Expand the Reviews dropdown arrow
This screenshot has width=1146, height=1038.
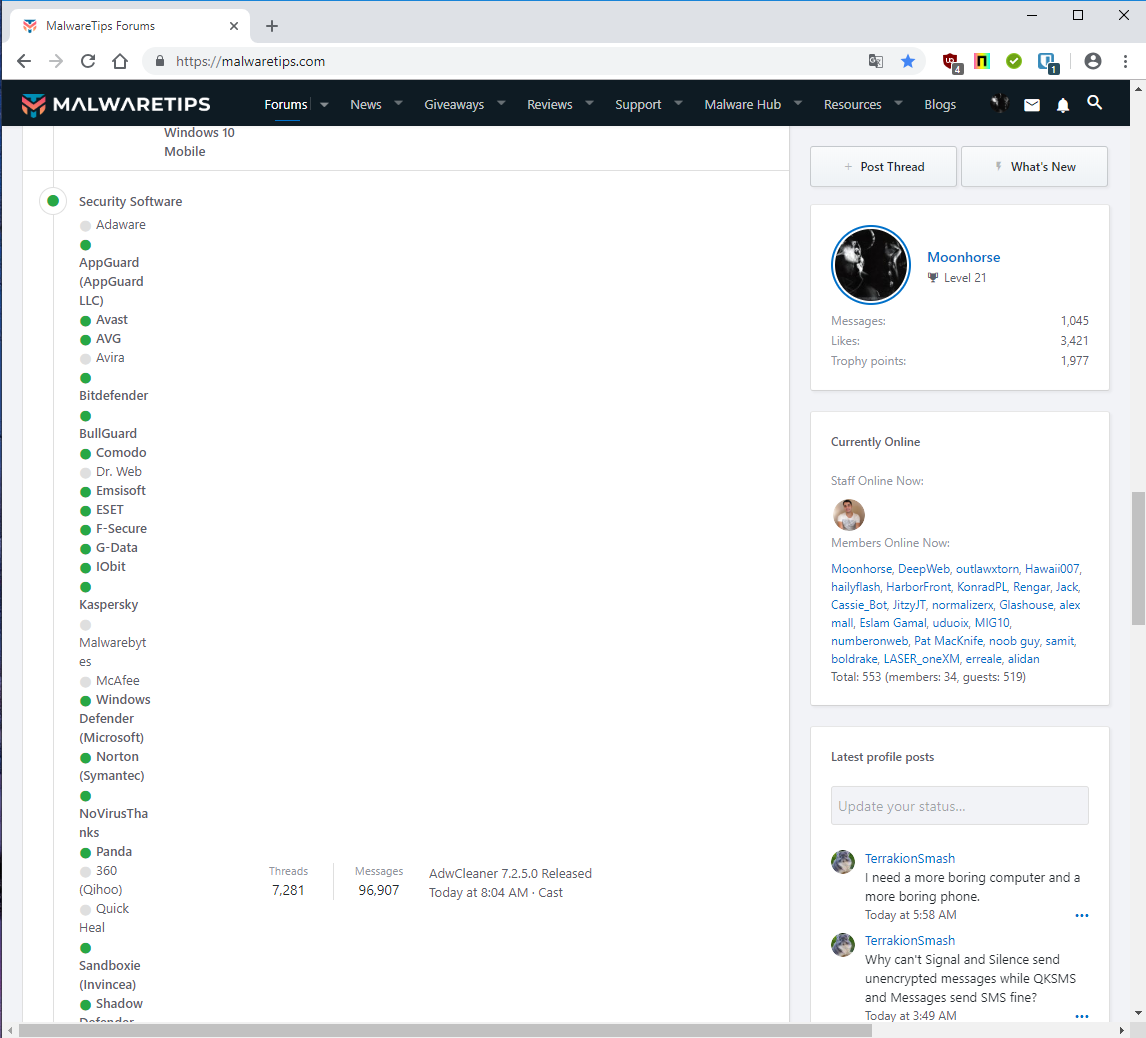(x=590, y=104)
